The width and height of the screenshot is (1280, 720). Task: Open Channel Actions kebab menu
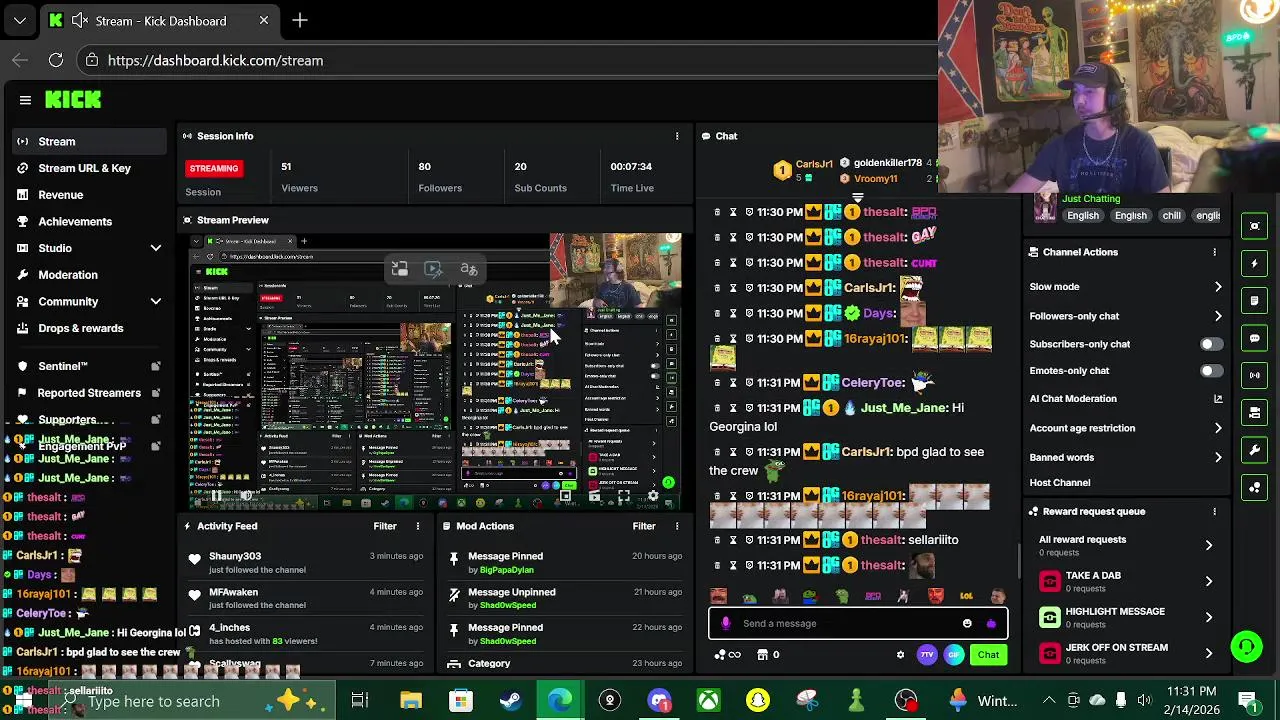coord(1214,252)
